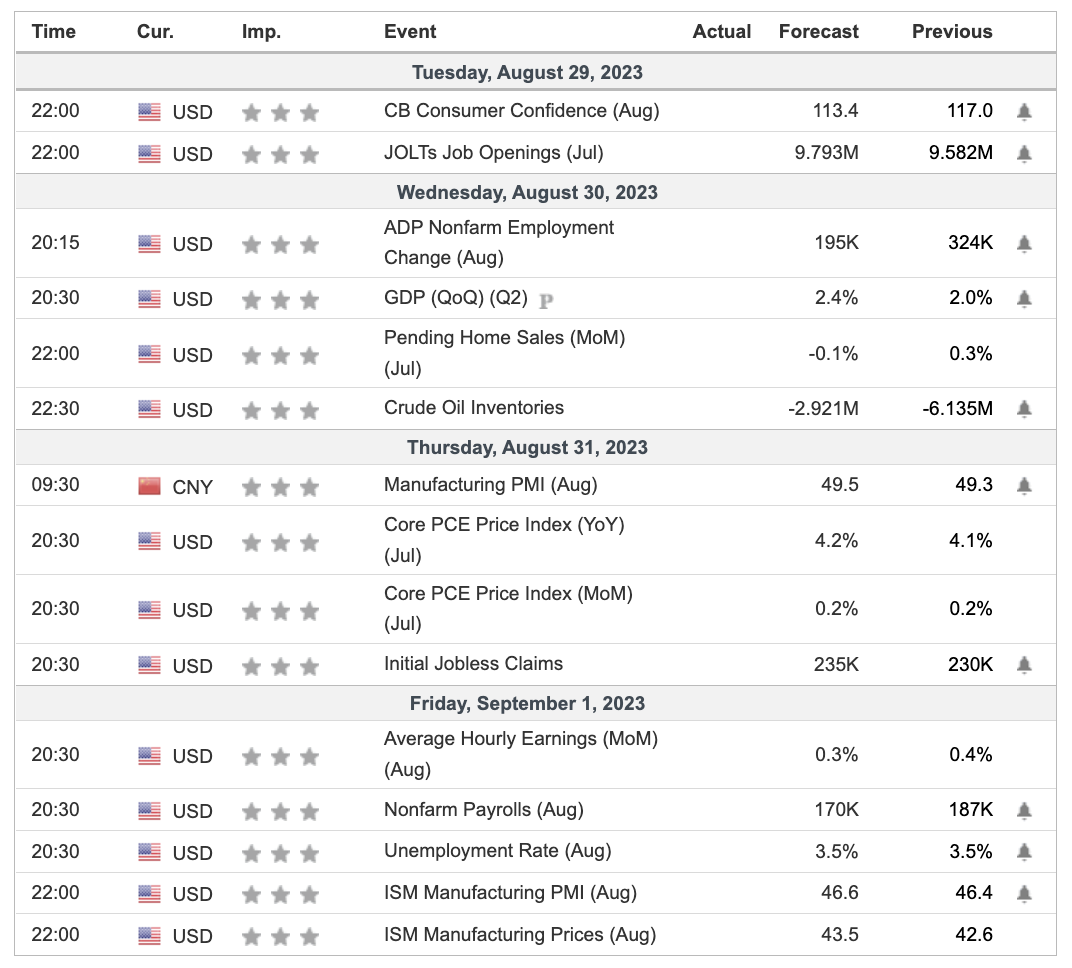Click bell icon for ADP Nonfarm Employment Change
The width and height of the screenshot is (1072, 968).
tap(1024, 243)
